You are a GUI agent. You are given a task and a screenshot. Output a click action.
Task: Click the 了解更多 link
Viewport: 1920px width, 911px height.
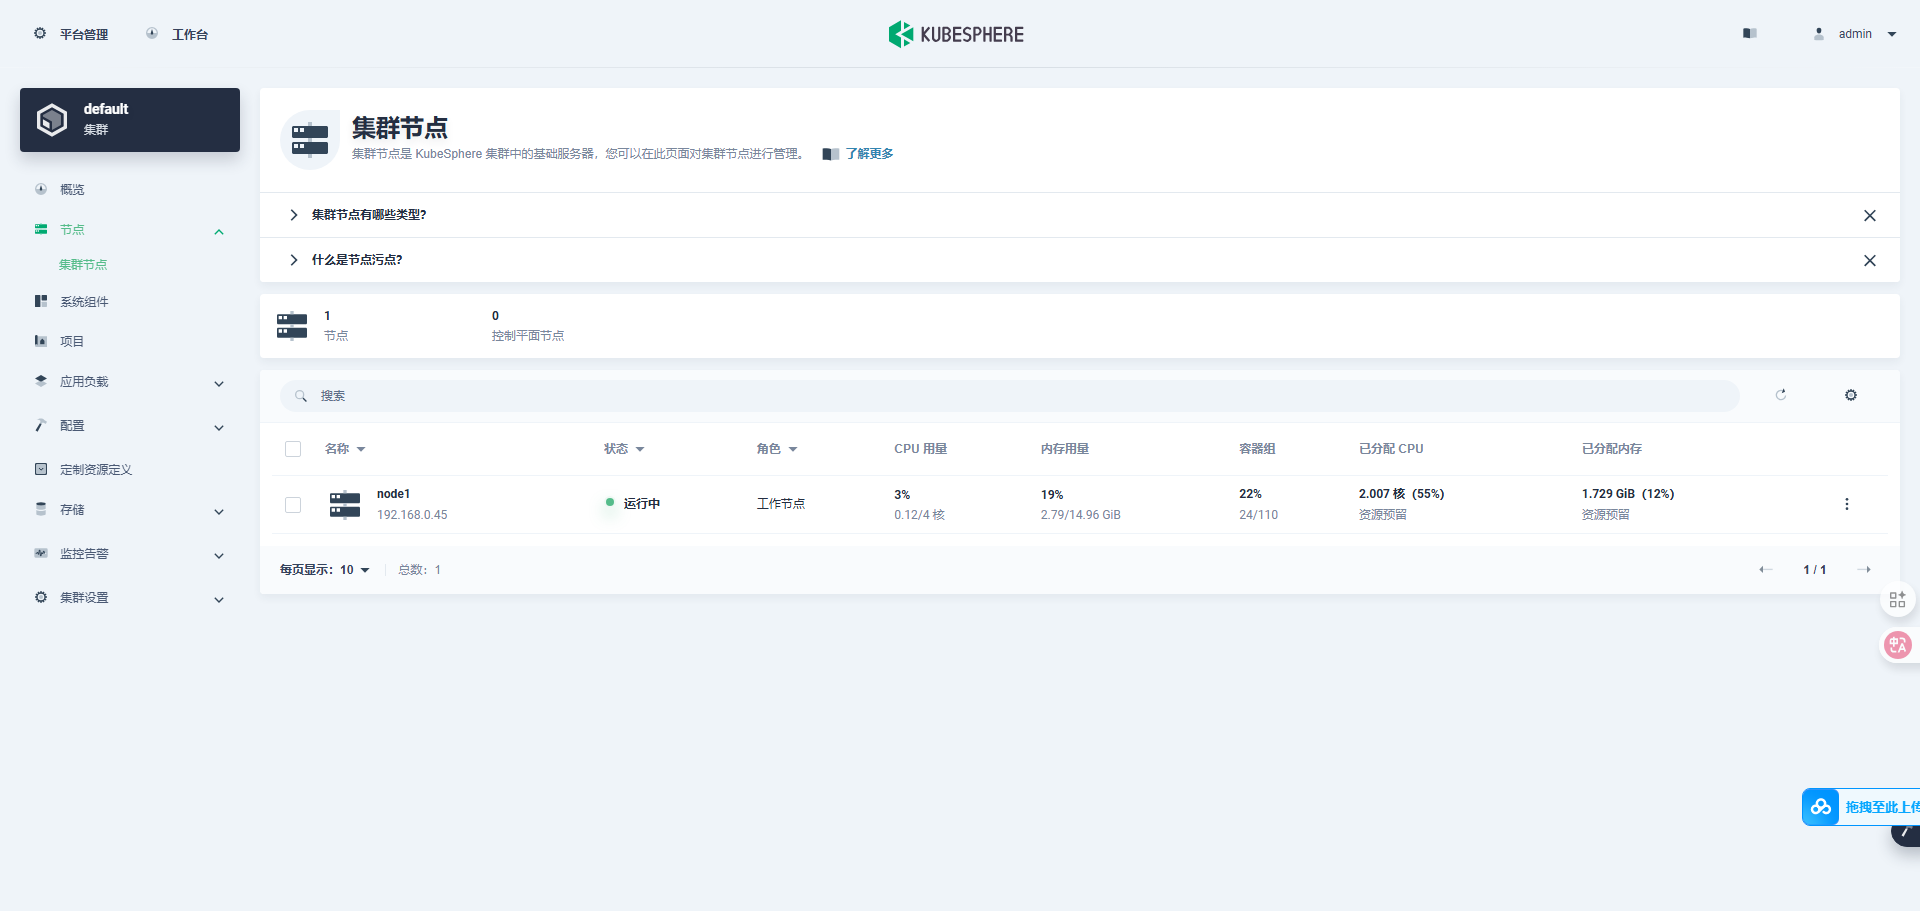click(869, 154)
